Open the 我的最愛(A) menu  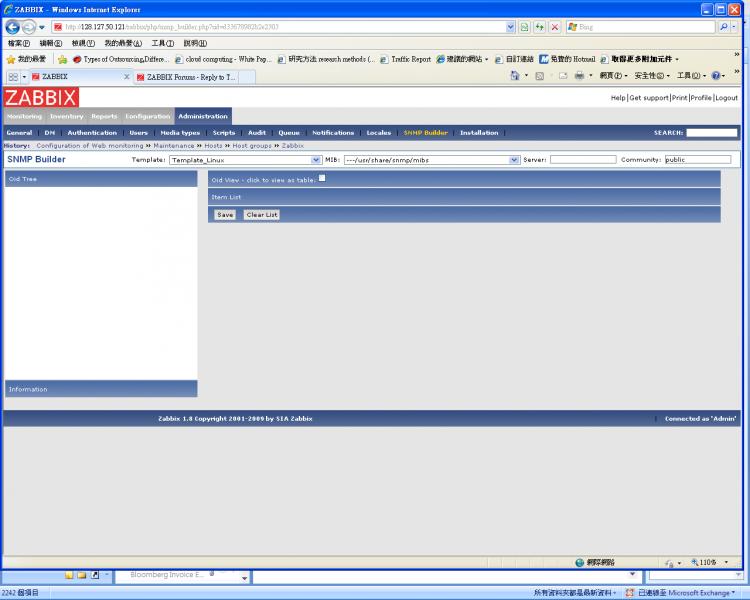123,43
